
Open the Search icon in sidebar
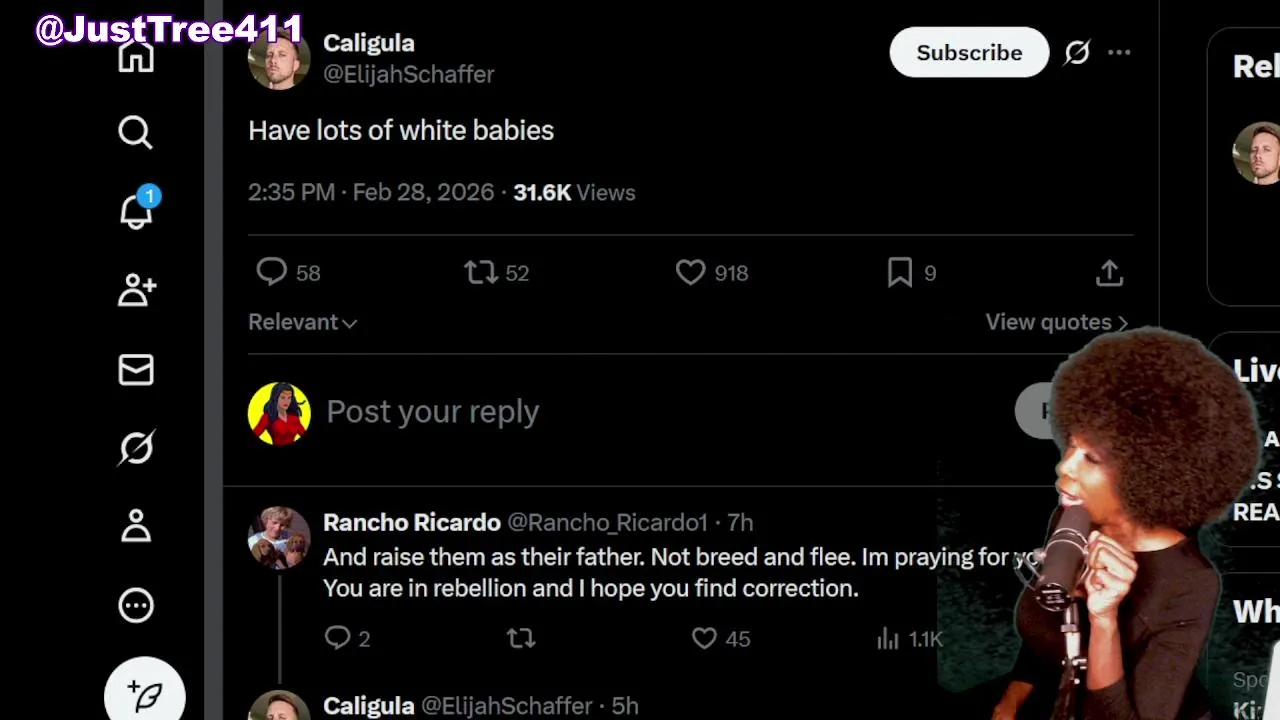[x=135, y=132]
